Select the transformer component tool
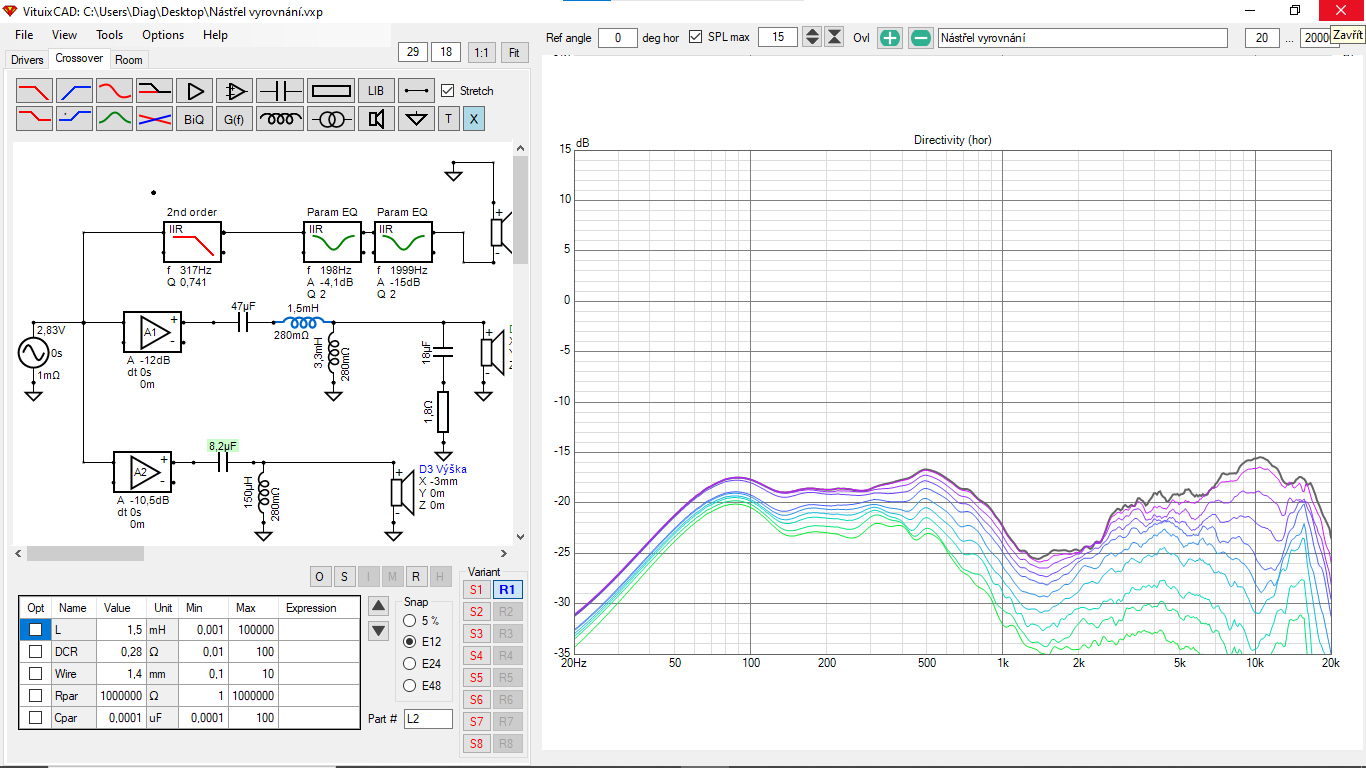Viewport: 1366px width, 768px height. click(330, 119)
